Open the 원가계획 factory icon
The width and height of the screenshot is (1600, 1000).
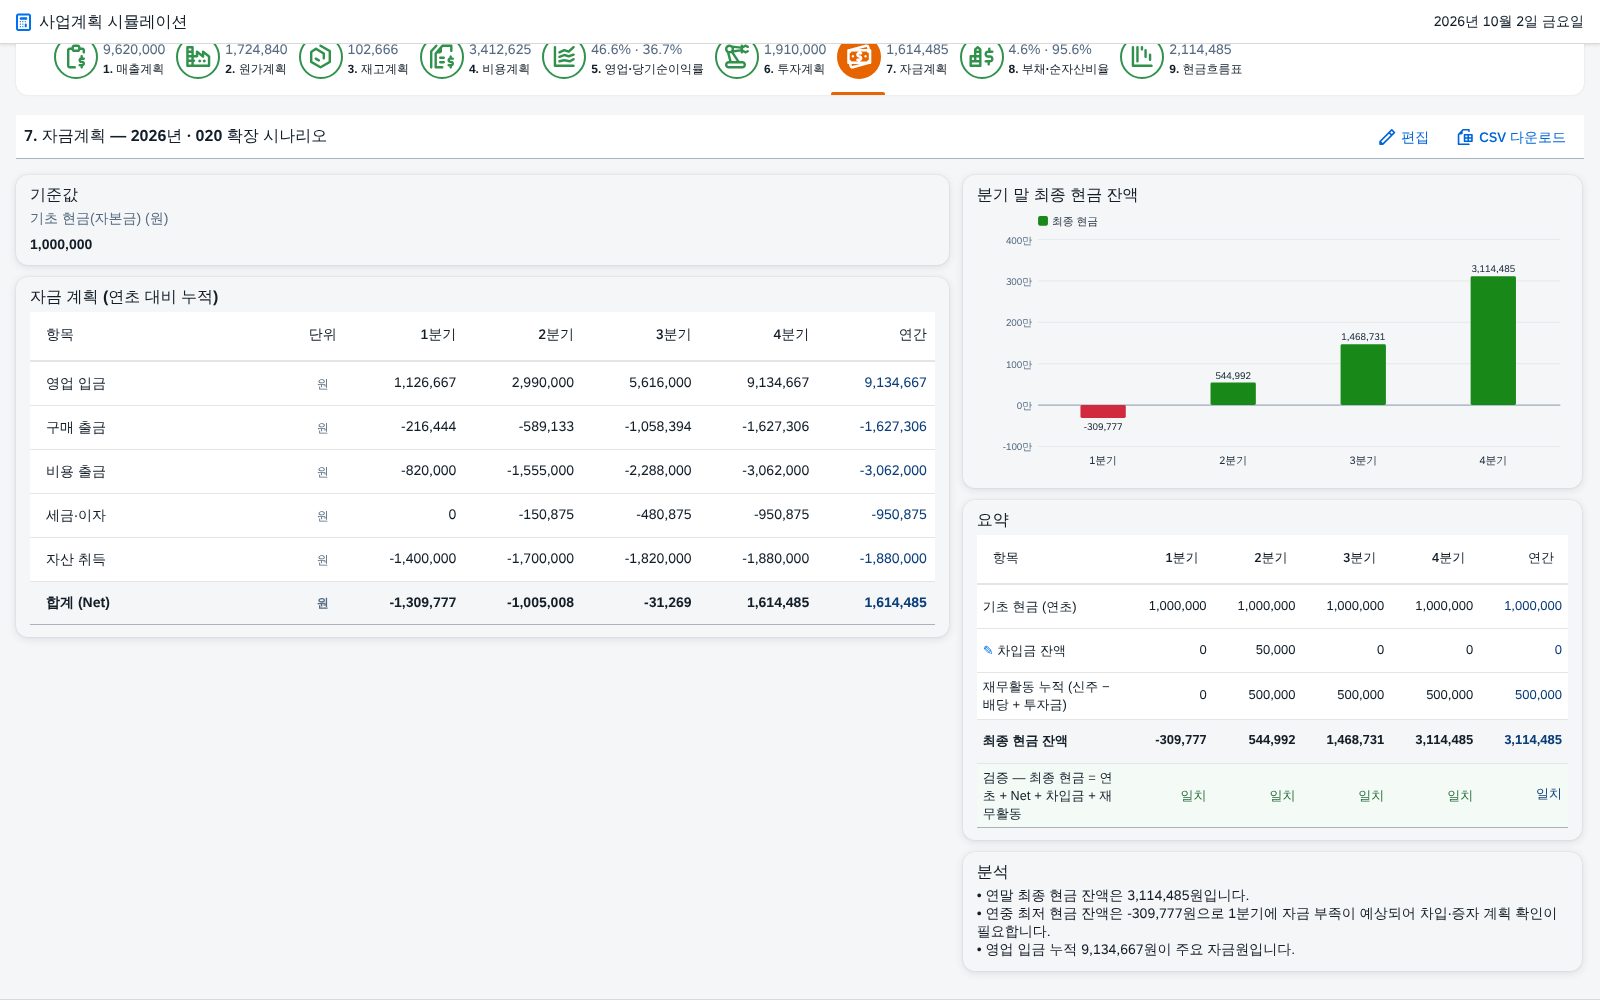coord(198,58)
